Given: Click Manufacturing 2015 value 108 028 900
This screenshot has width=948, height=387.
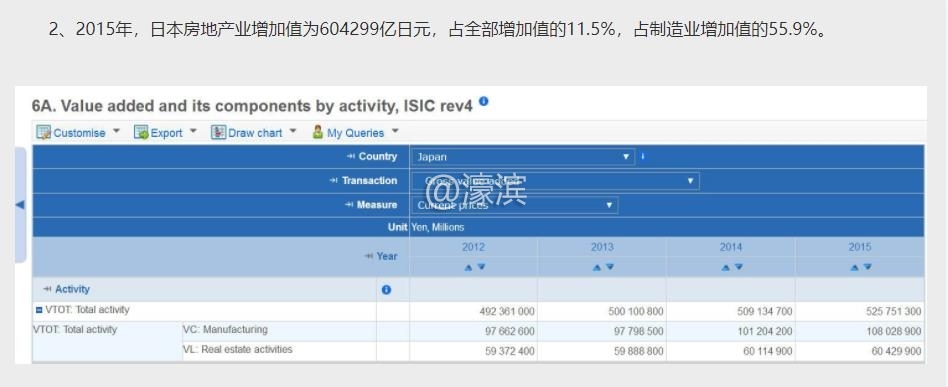Looking at the screenshot, I should [894, 331].
